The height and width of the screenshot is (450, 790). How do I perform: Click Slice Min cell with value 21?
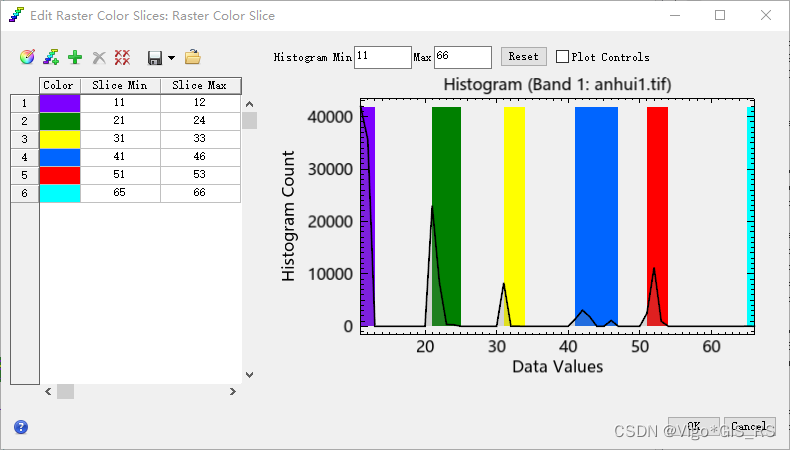[x=120, y=121]
